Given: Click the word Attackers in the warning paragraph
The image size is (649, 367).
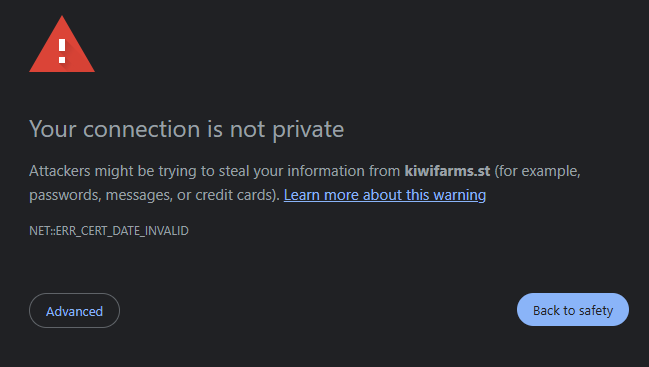Looking at the screenshot, I should [60, 171].
